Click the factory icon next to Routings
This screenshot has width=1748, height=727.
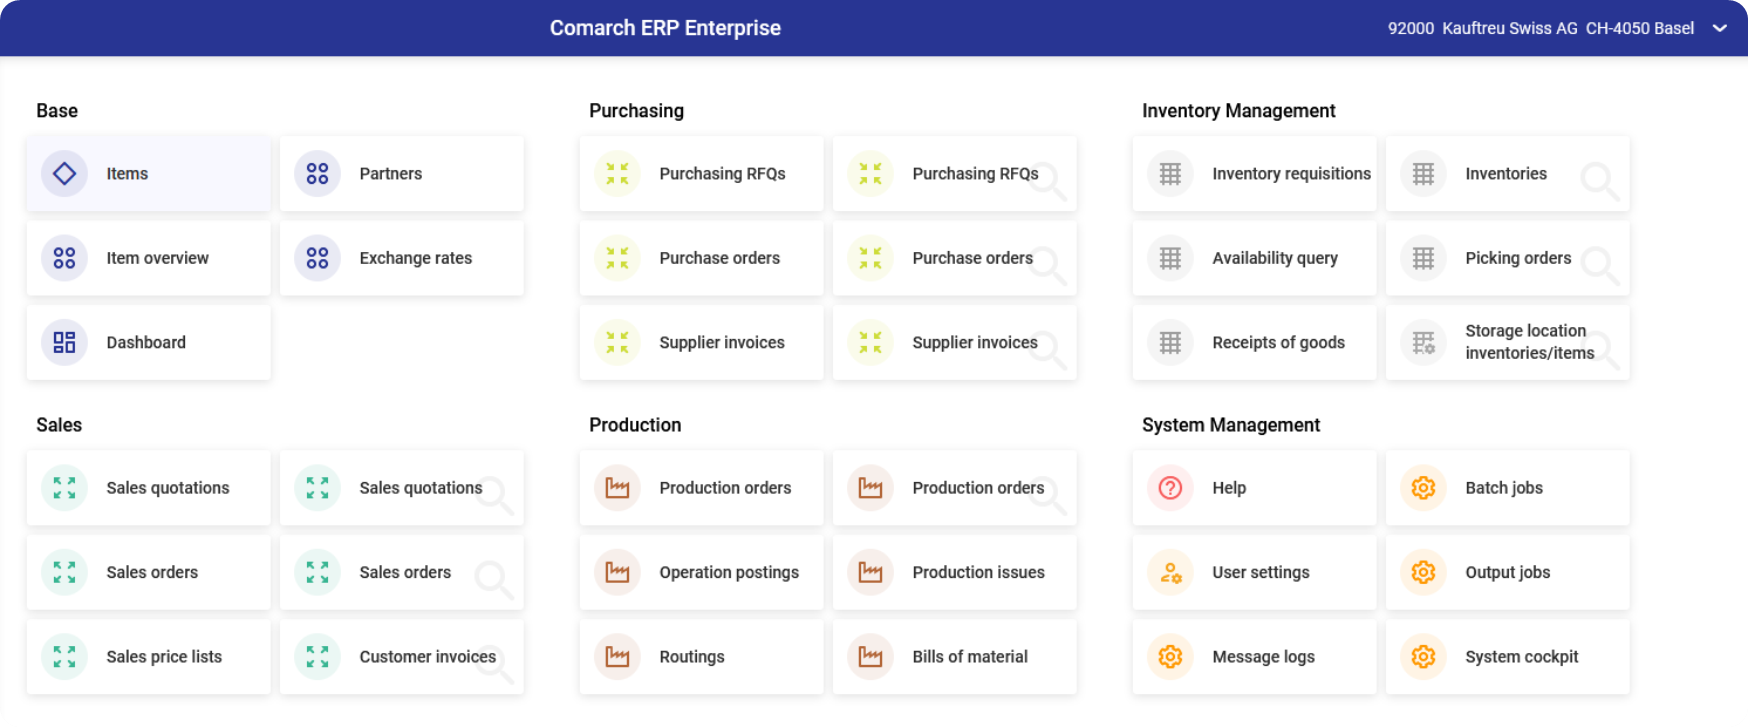tap(617, 657)
